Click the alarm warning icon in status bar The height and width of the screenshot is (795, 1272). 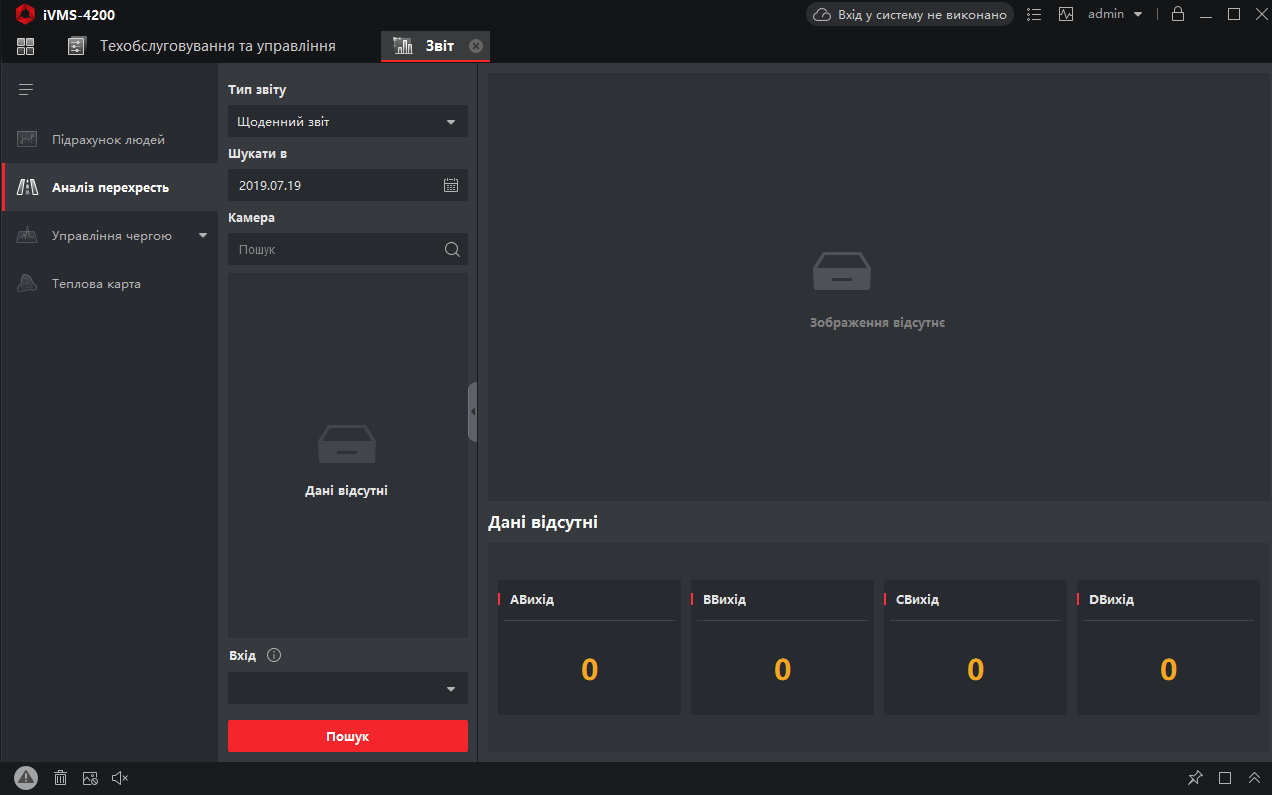[25, 777]
